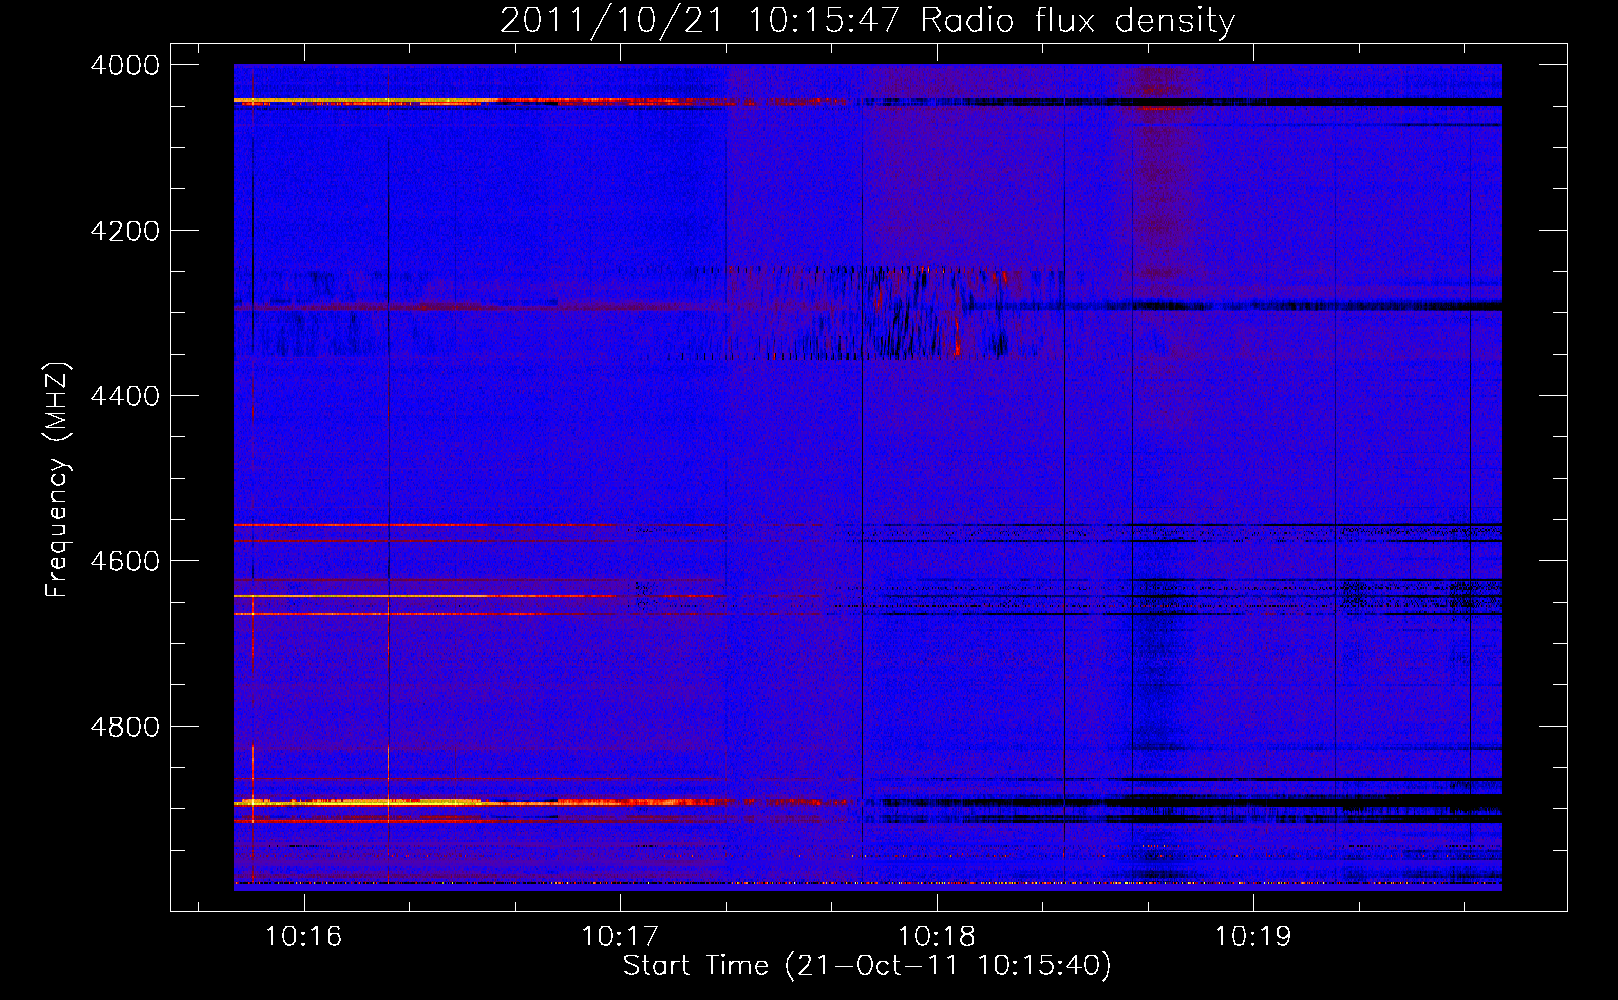Click the 4600 frequency tick label

coord(125,561)
